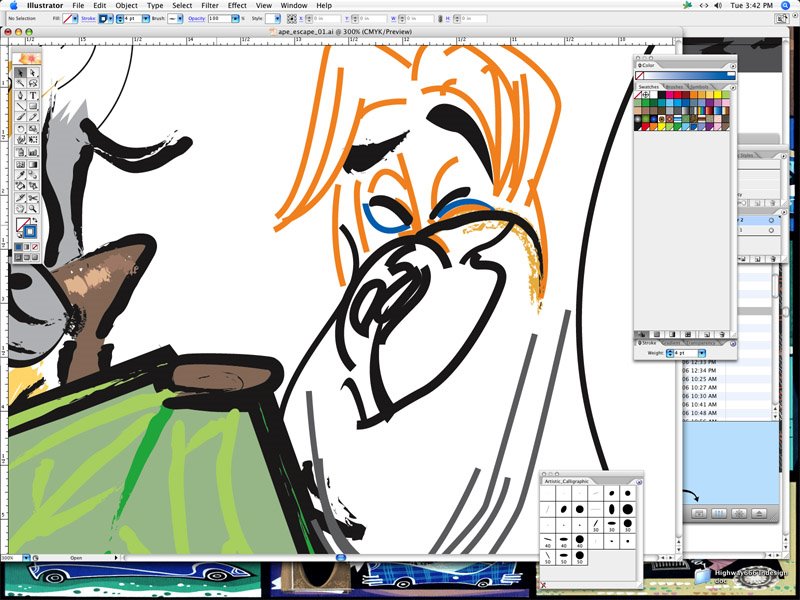The width and height of the screenshot is (800, 600).
Task: Switch to the Symbols tab
Action: [699, 87]
